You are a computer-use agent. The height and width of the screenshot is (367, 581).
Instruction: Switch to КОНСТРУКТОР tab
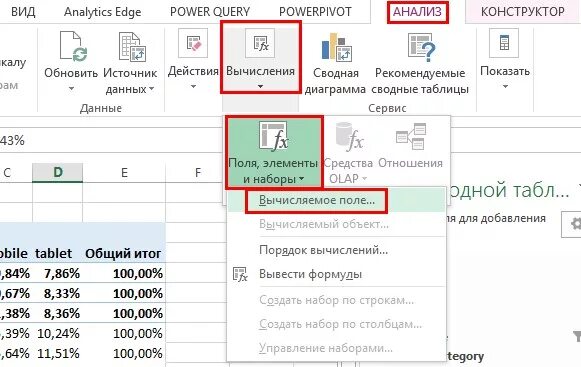click(x=522, y=11)
